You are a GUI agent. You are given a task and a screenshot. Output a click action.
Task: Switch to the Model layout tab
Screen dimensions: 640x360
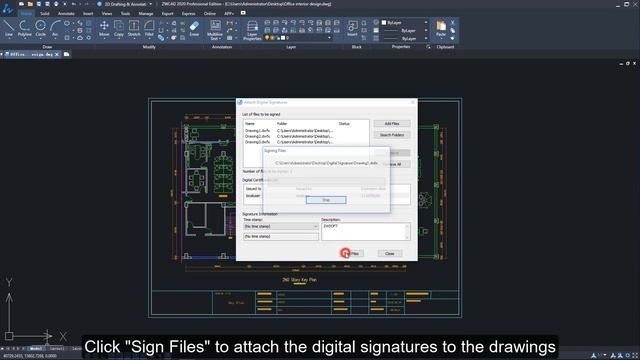click(36, 349)
